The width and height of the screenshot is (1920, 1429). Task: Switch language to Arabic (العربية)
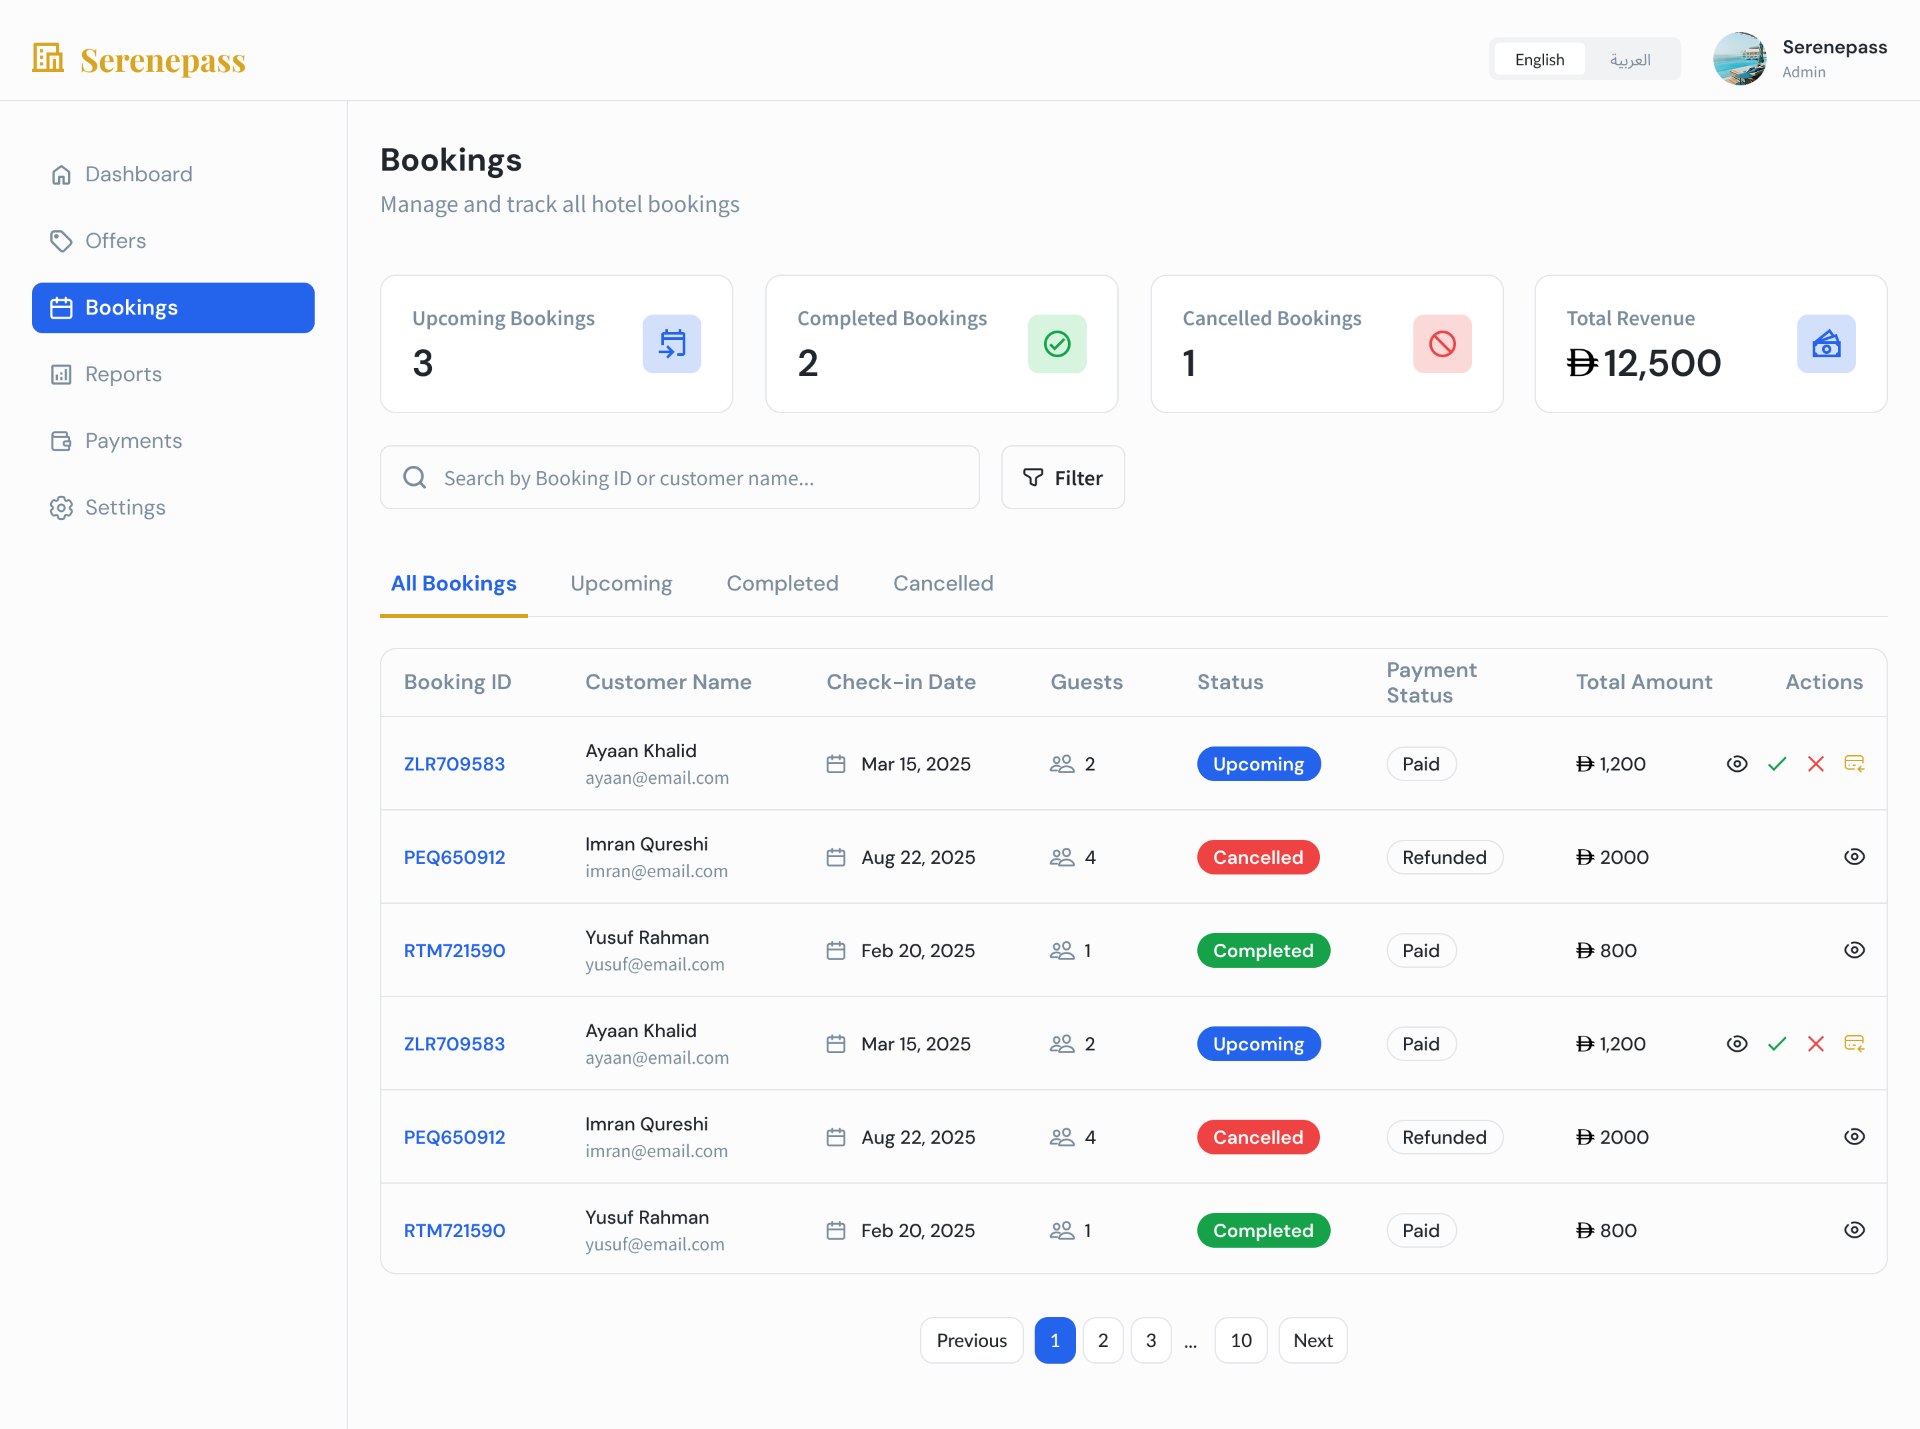pos(1630,59)
